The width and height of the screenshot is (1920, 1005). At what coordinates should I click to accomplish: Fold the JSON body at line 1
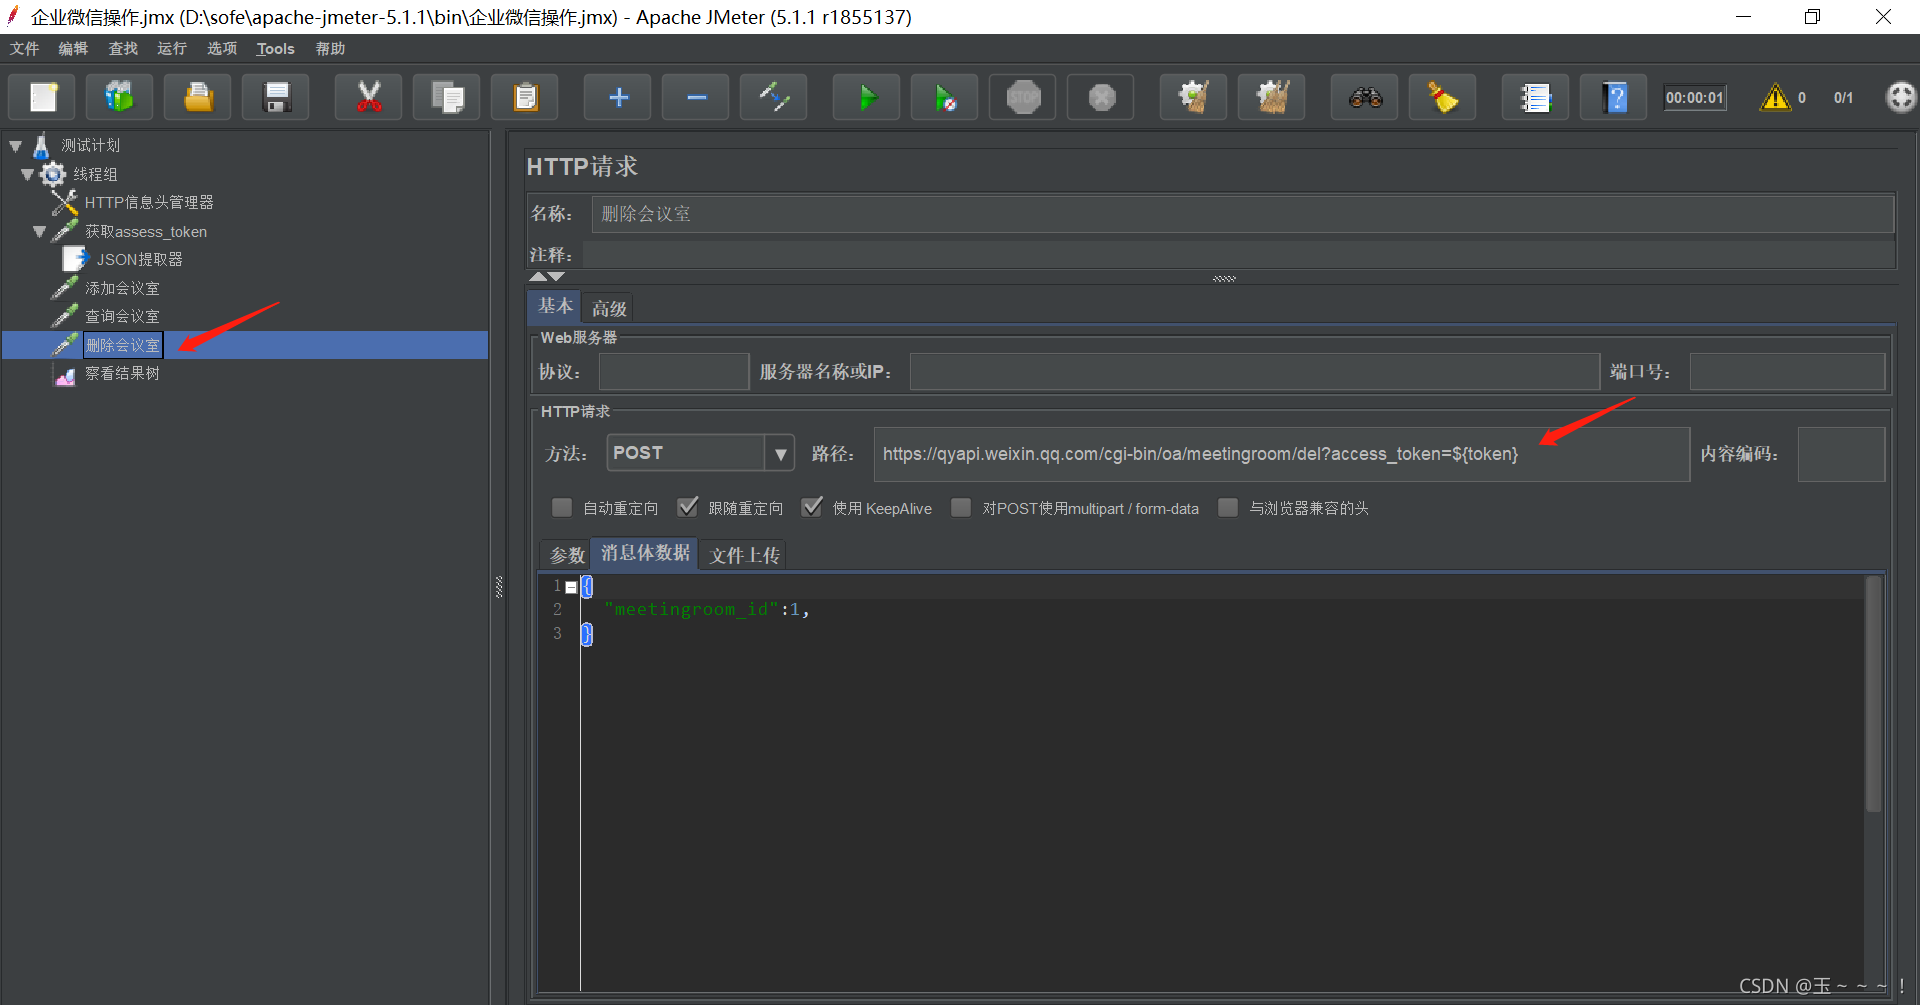[x=571, y=587]
